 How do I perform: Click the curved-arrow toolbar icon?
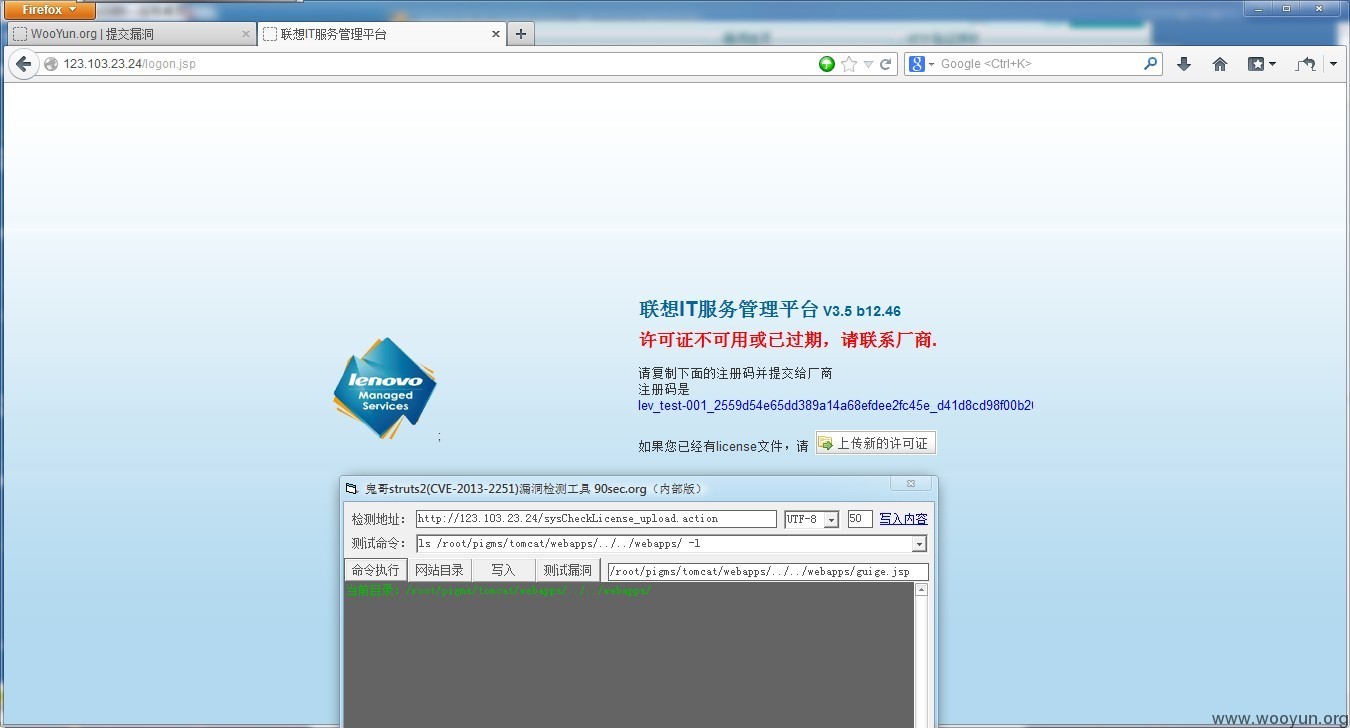tap(1306, 64)
